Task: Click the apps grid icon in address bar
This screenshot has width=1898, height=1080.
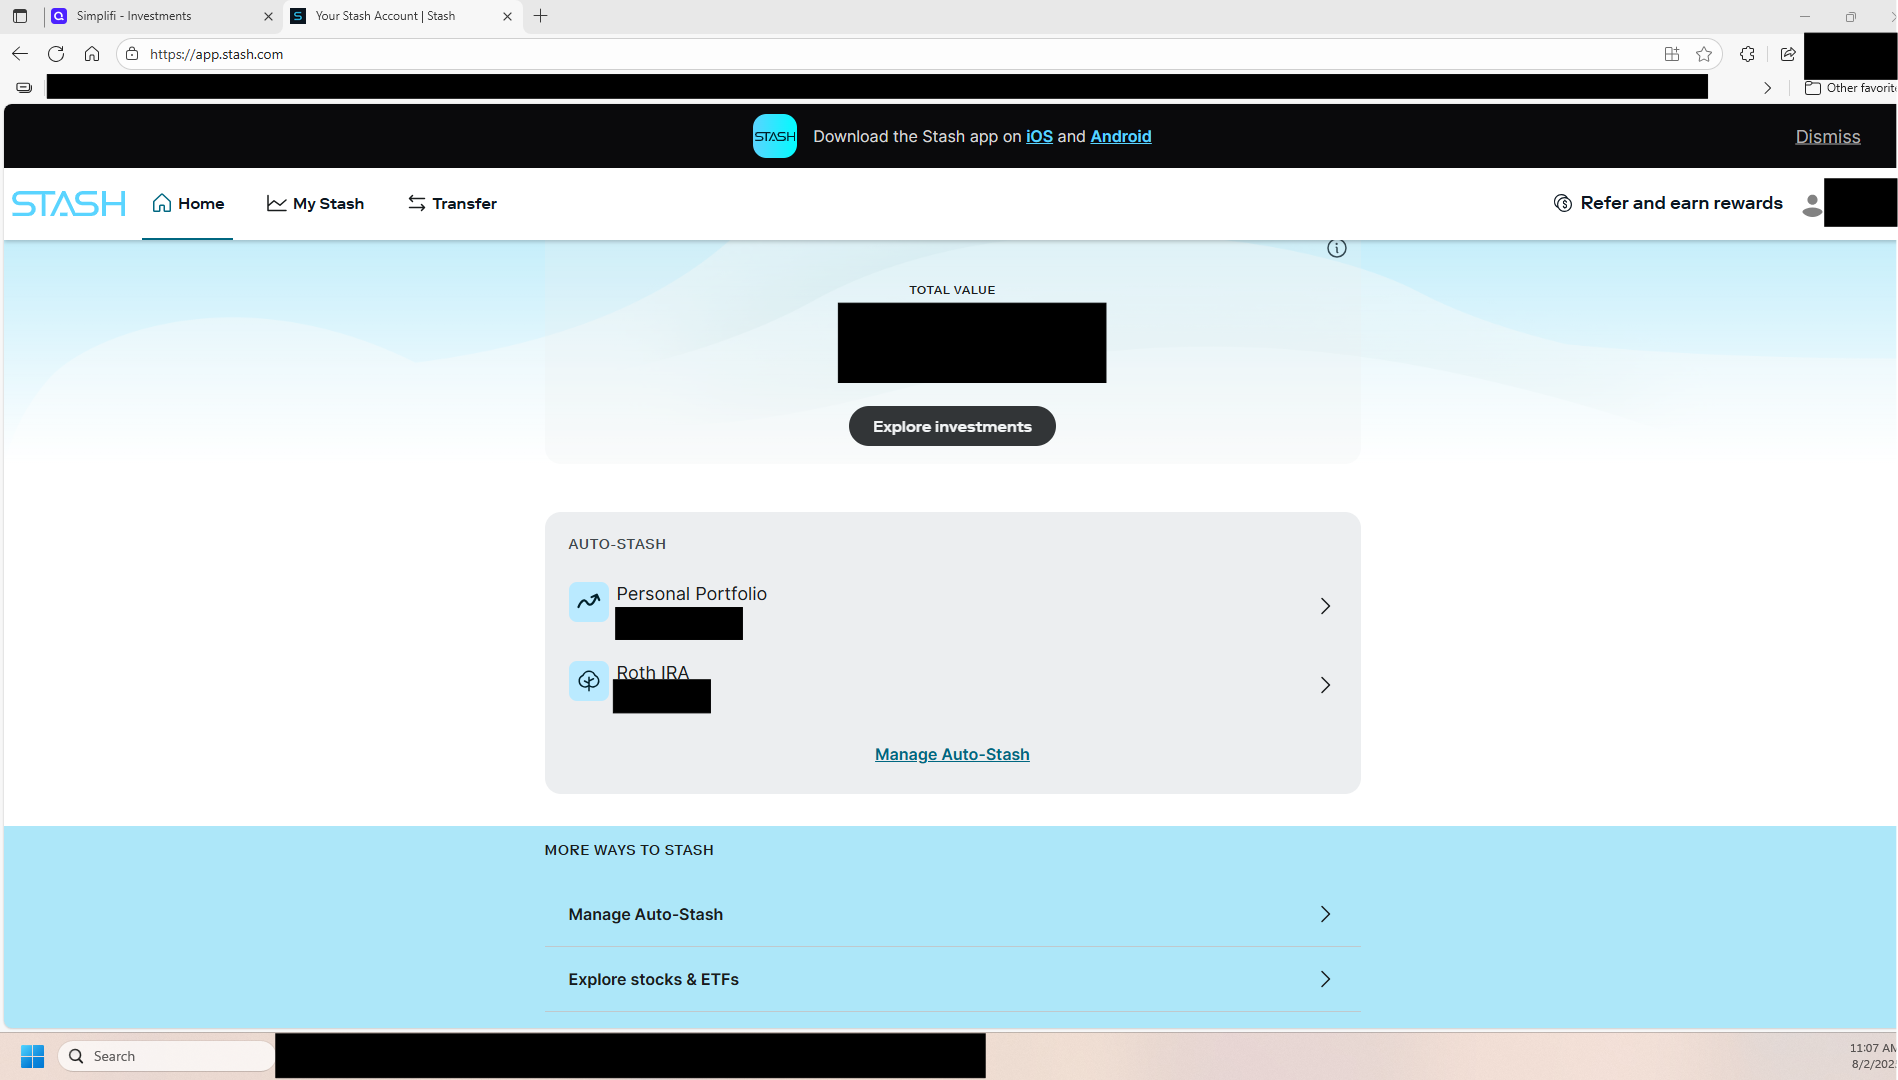Action: 1671,54
